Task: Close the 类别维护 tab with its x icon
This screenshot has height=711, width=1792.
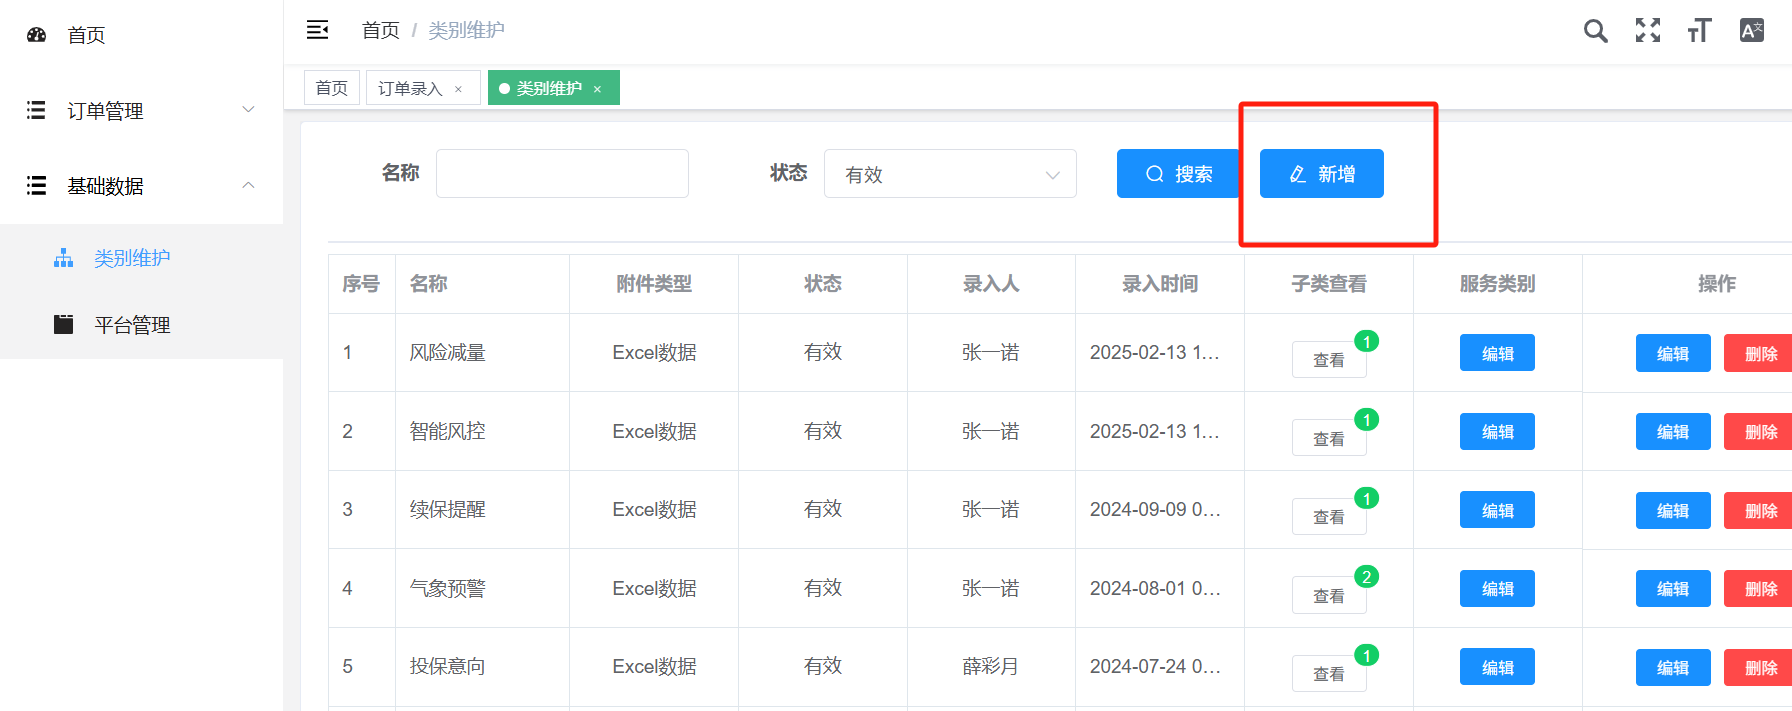Action: 597,89
